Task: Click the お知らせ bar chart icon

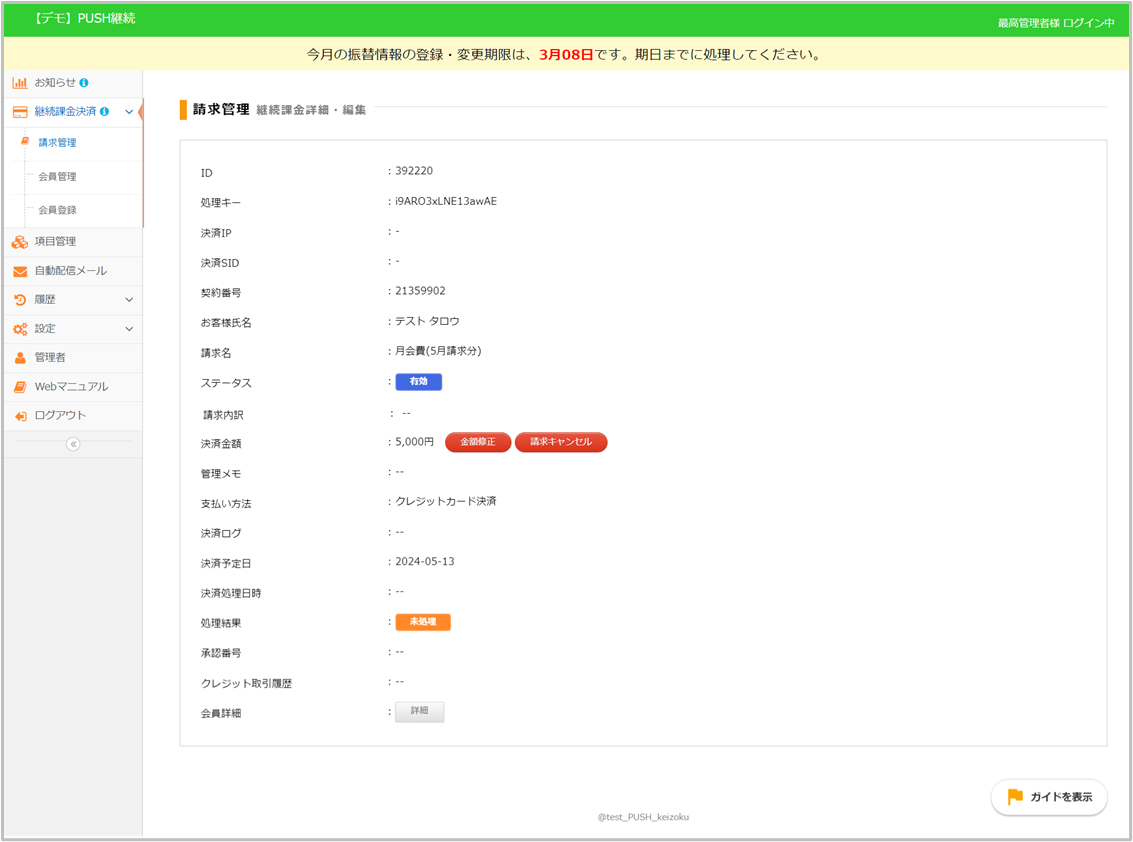Action: pyautogui.click(x=19, y=83)
